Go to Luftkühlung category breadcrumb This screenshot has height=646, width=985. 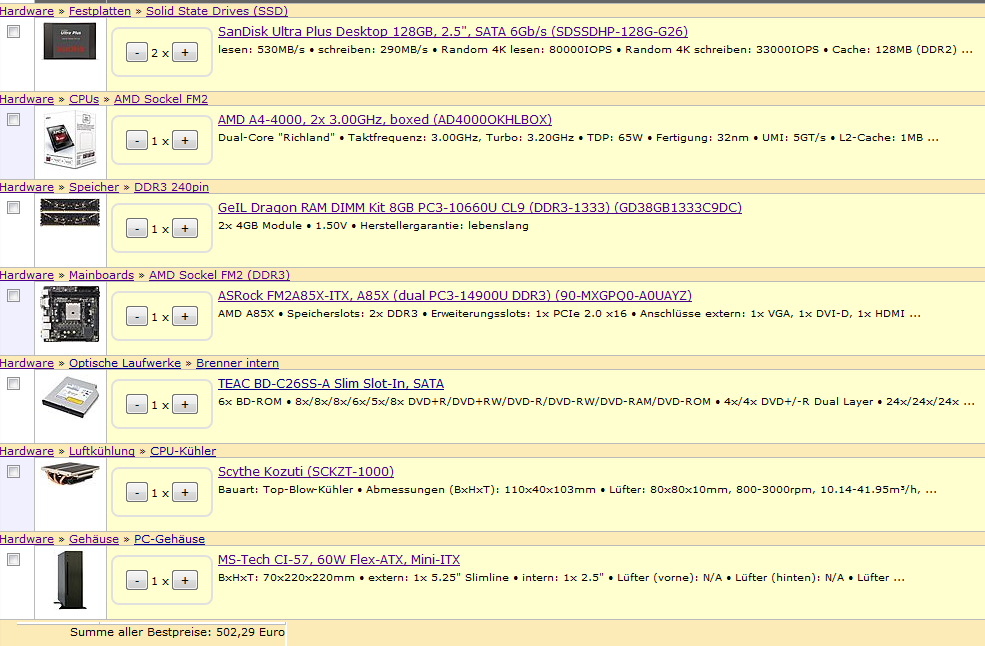point(102,451)
